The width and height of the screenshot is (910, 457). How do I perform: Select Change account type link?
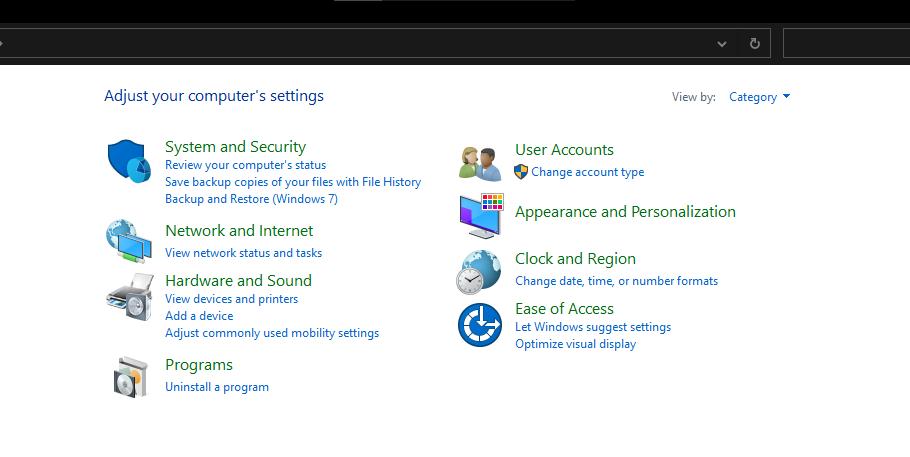click(587, 172)
